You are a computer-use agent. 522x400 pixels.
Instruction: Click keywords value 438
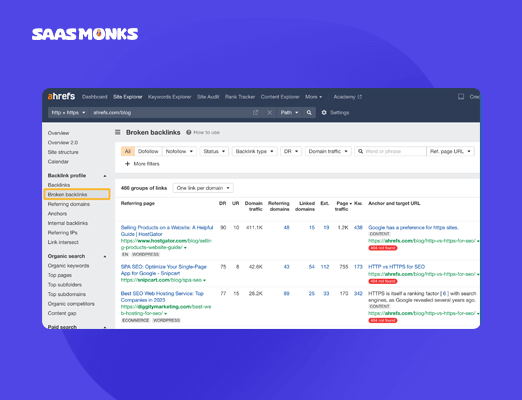coord(358,228)
